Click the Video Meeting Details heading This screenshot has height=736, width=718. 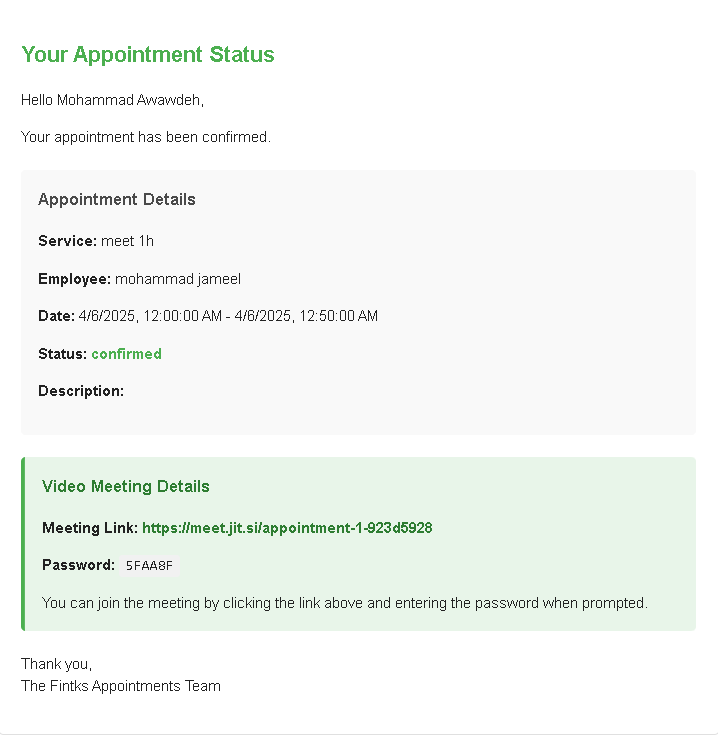[125, 486]
